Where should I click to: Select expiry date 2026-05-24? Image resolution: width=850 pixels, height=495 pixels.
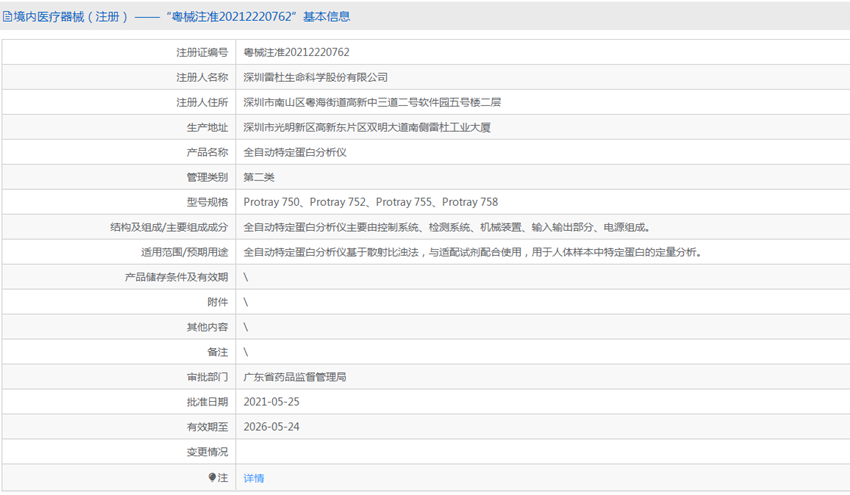click(x=271, y=426)
